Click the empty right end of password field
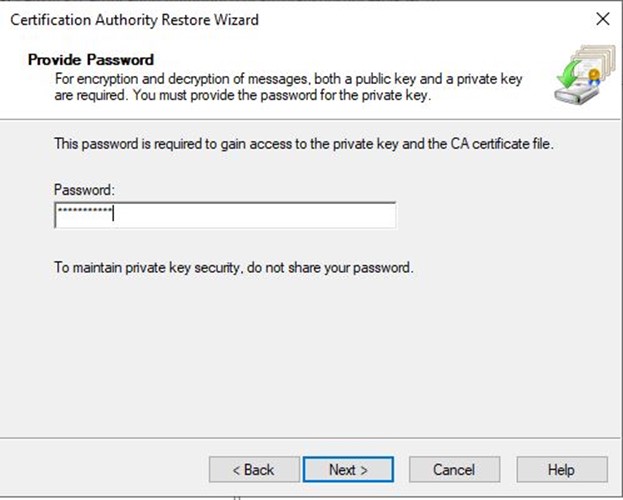Screen dimensions: 623x500 (x=370, y=215)
